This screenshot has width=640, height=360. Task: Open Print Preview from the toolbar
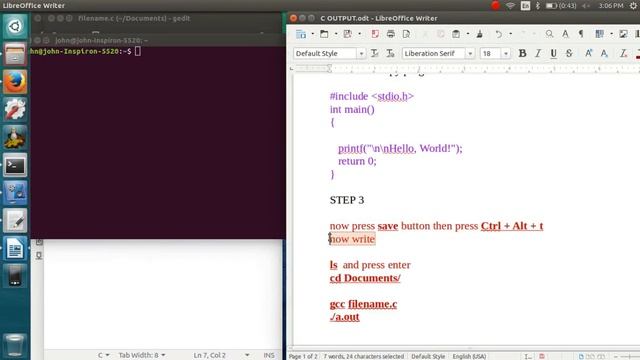(407, 34)
